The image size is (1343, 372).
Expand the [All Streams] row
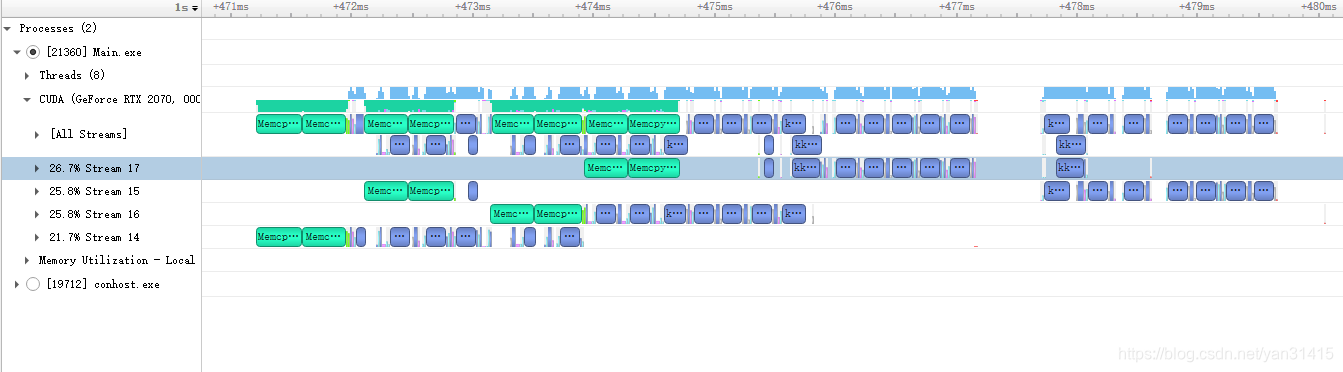[37, 134]
